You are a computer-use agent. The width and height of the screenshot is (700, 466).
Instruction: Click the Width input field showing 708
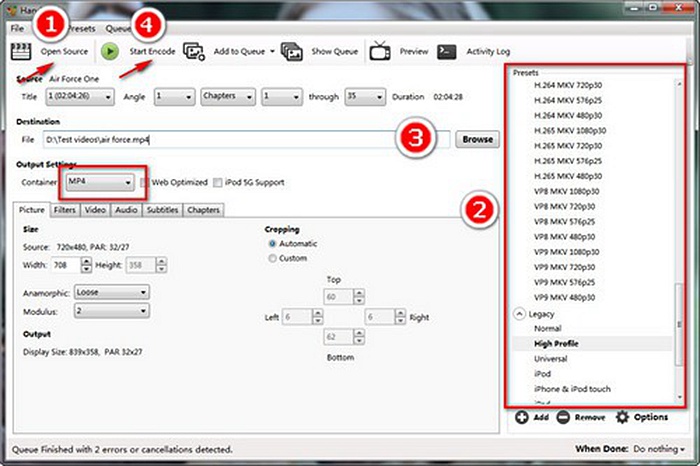point(66,265)
